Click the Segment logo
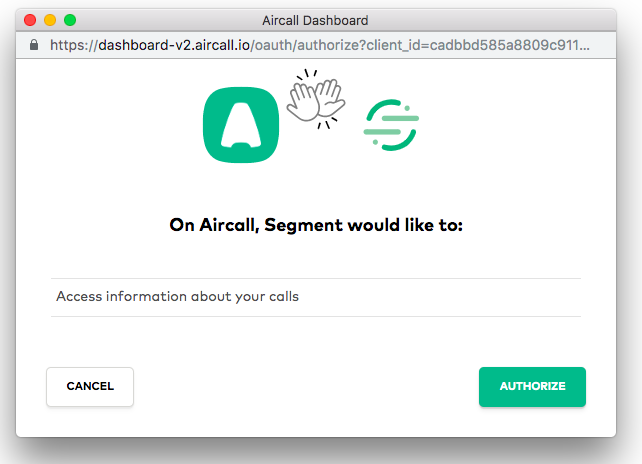 click(x=390, y=125)
